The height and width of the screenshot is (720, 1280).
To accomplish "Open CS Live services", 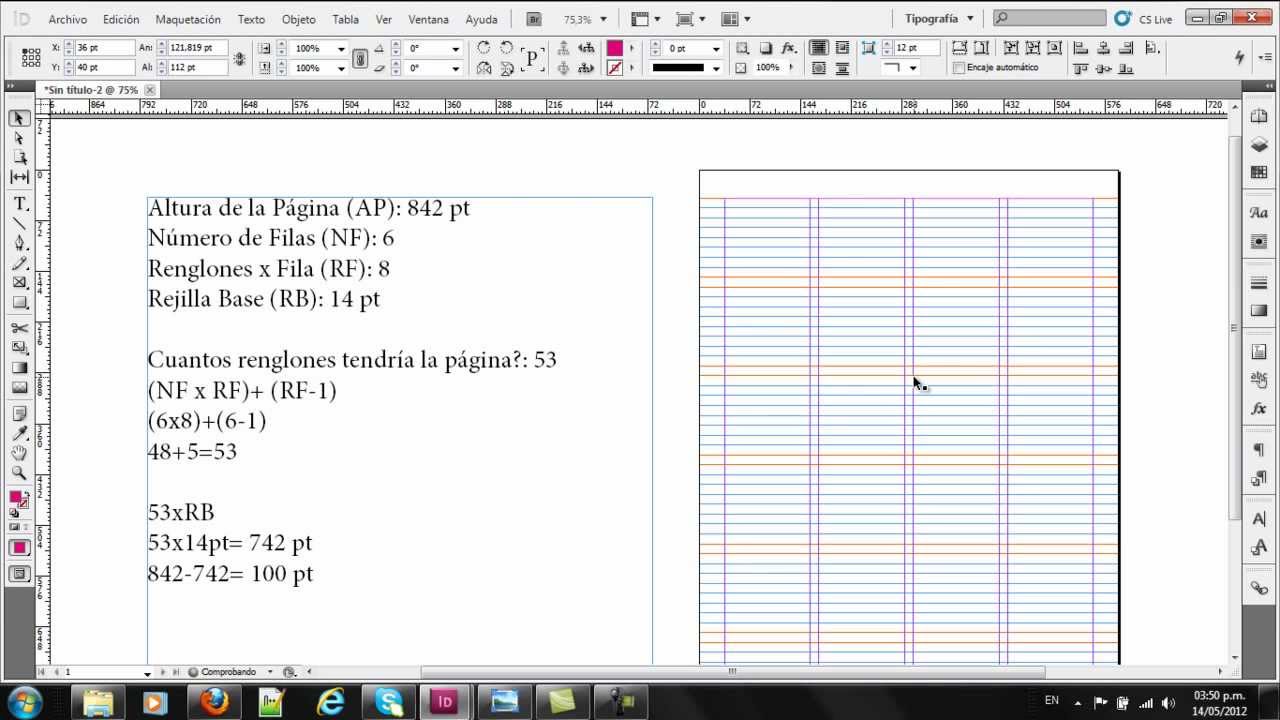I will [1144, 19].
